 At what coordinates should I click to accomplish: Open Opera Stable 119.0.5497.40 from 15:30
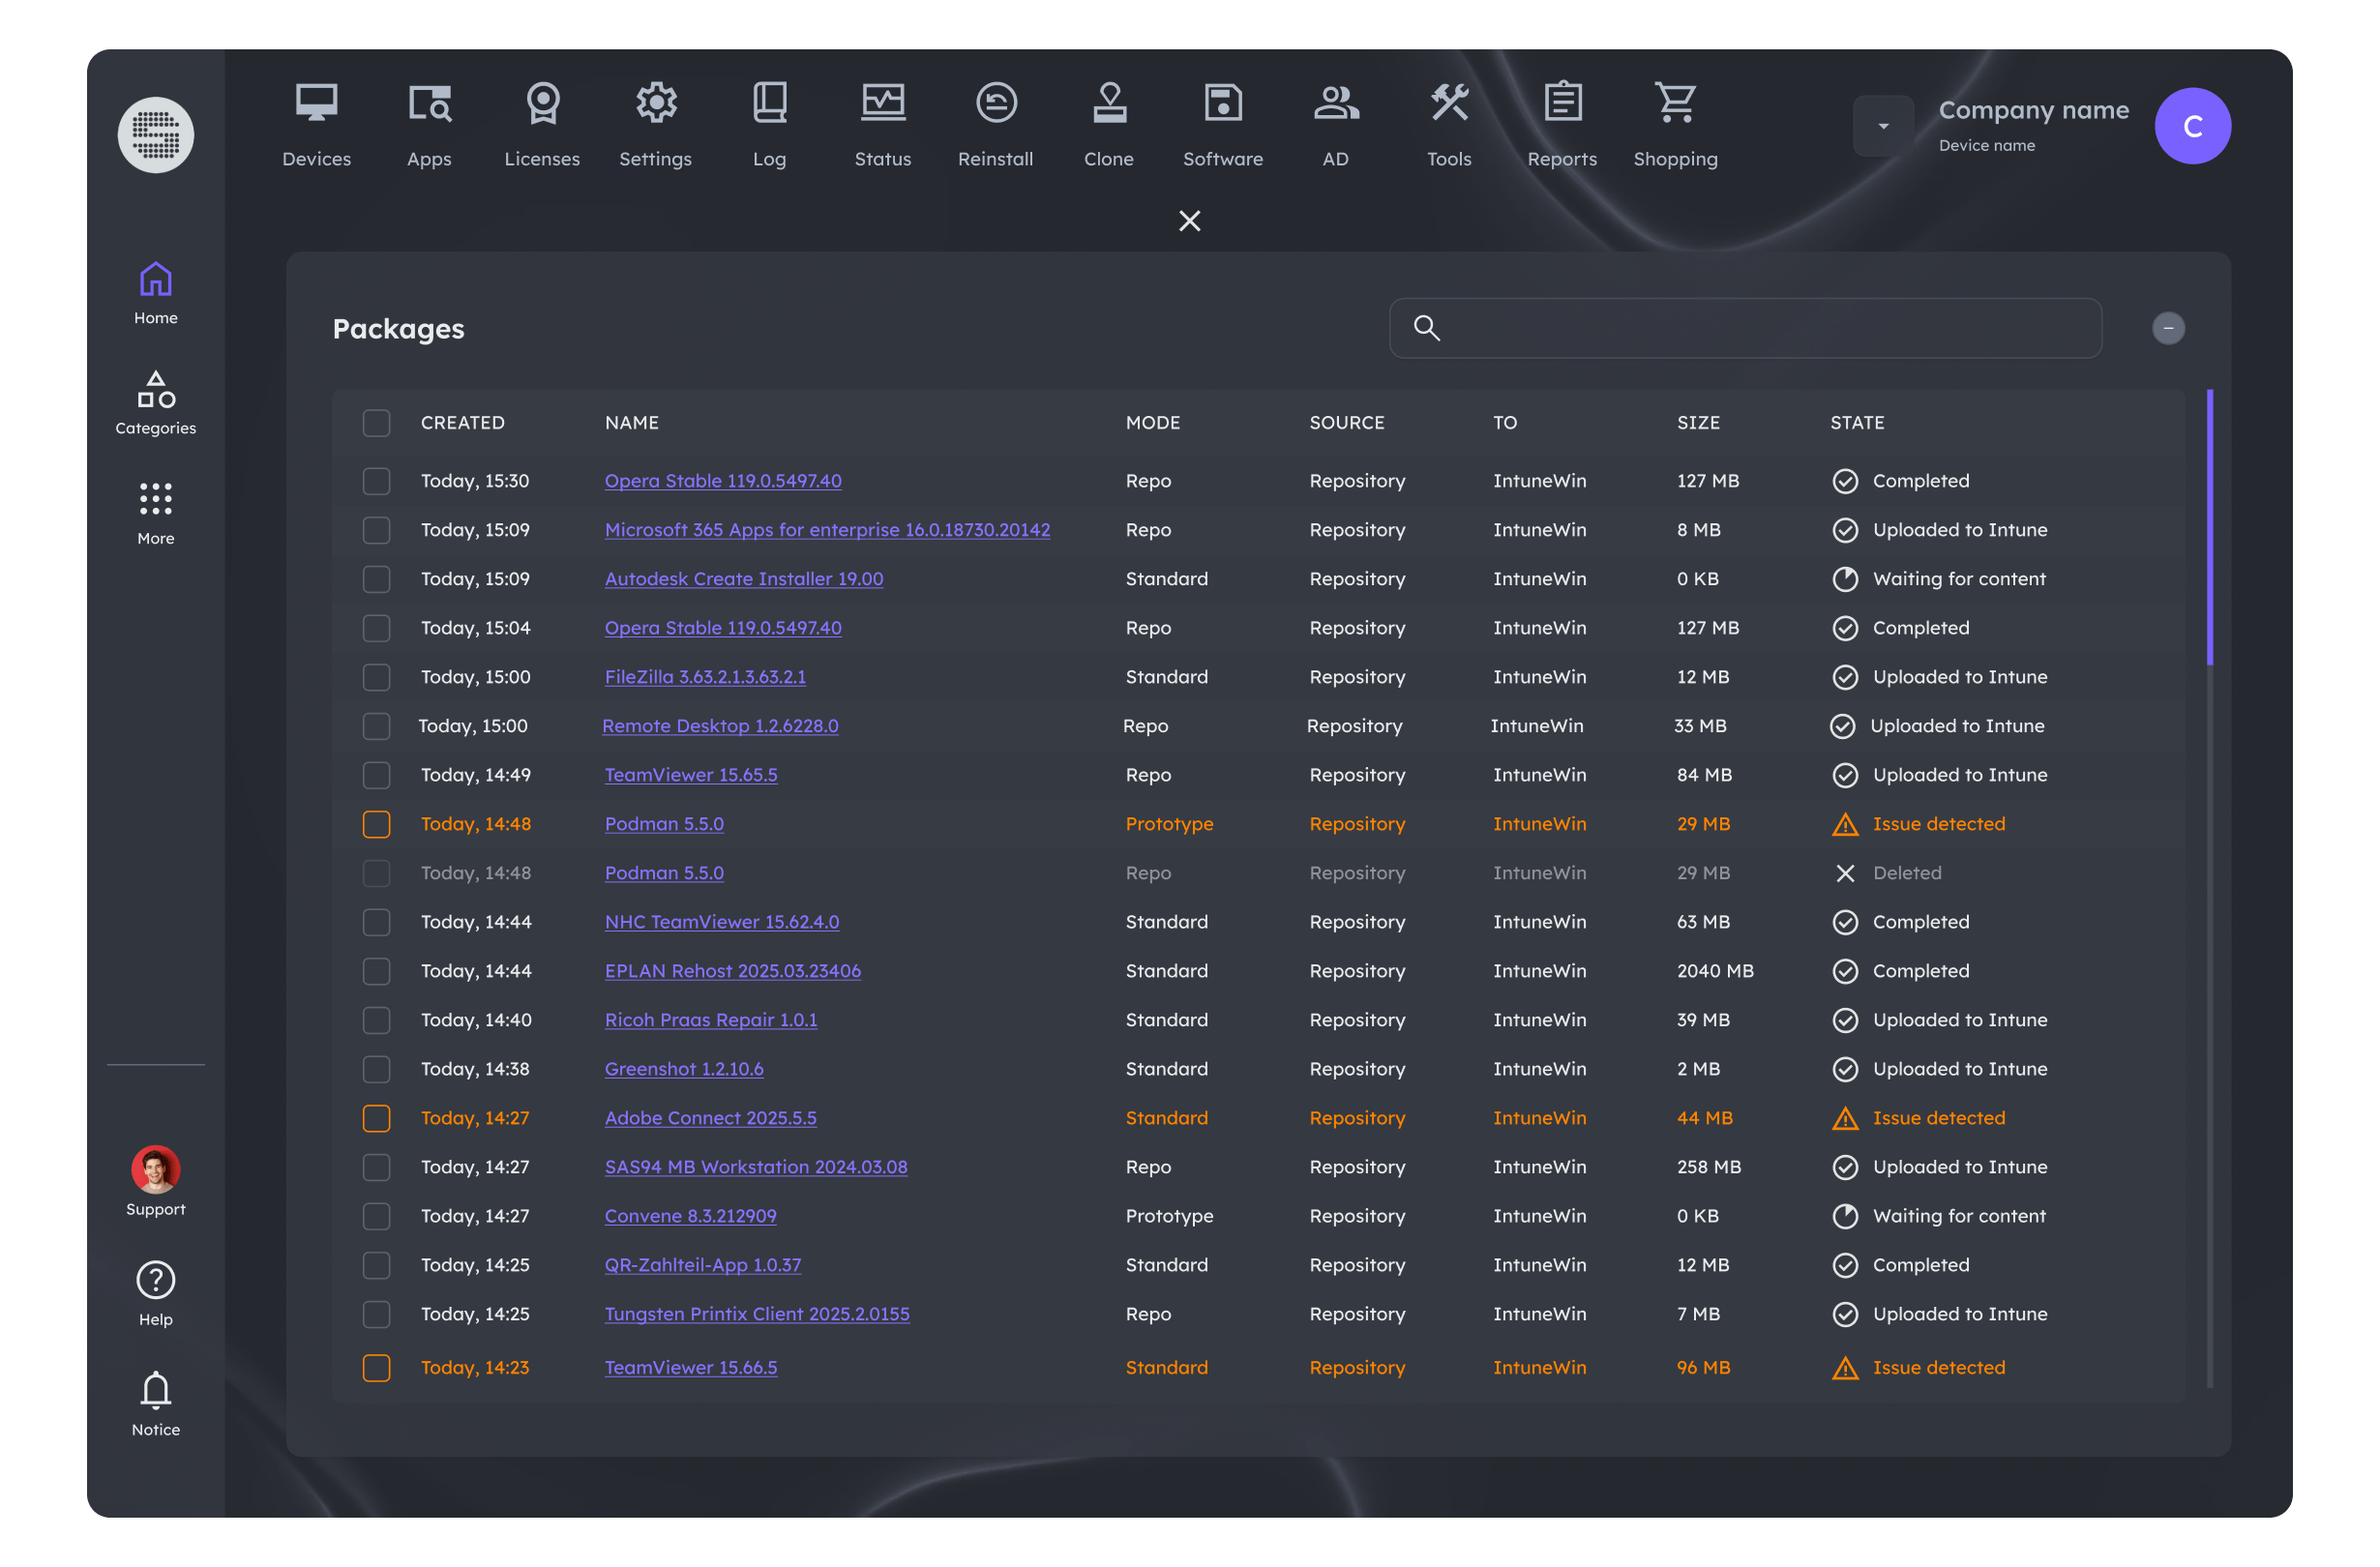[722, 481]
